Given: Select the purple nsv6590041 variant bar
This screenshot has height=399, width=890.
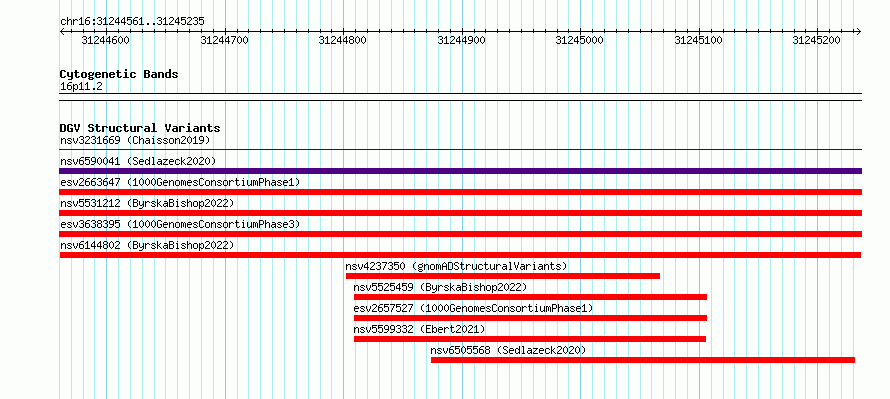Looking at the screenshot, I should tap(460, 171).
